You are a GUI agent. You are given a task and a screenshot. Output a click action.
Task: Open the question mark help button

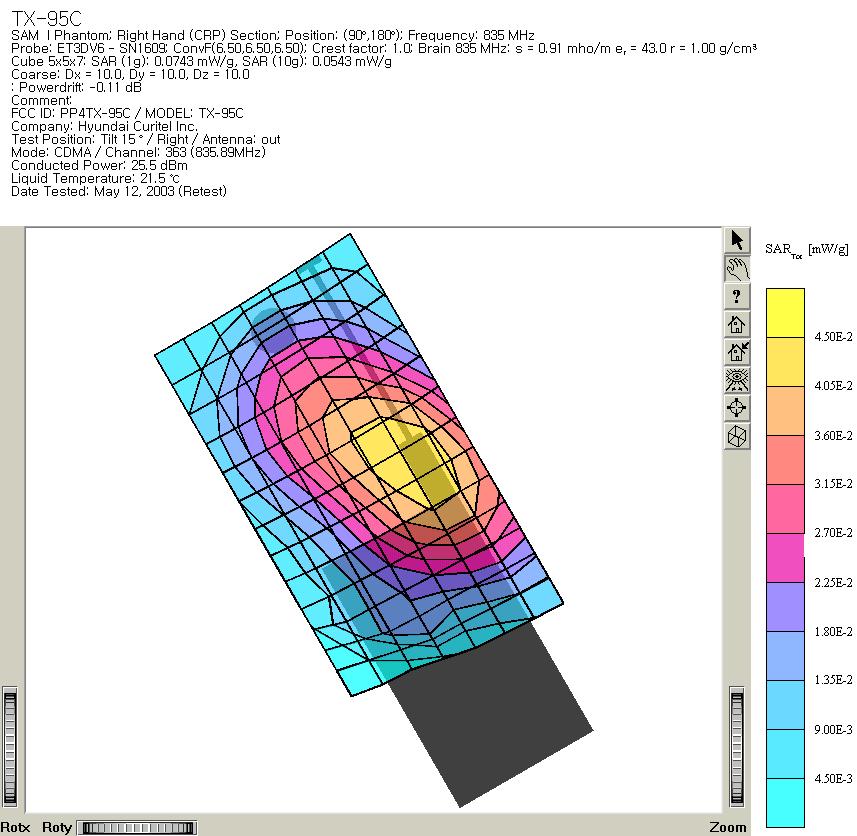point(737,296)
